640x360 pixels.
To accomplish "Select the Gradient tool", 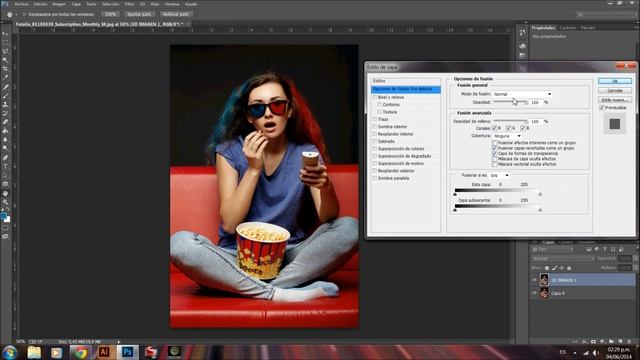I will pos(5,131).
